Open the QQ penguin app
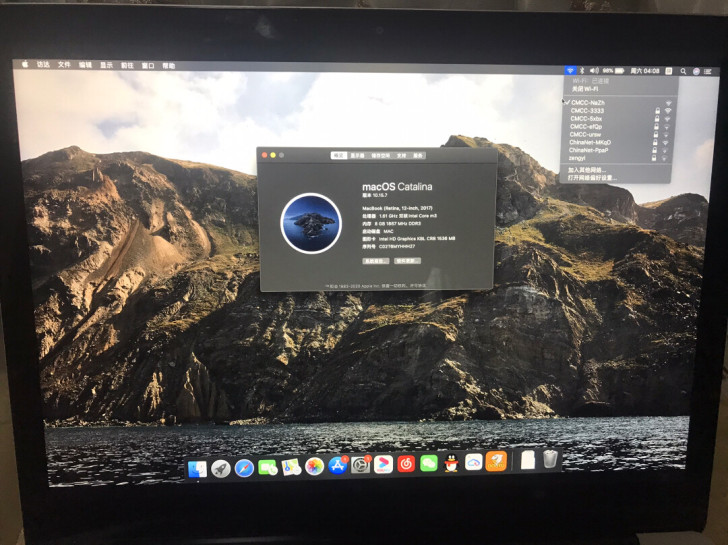The height and width of the screenshot is (545, 728). coord(451,463)
